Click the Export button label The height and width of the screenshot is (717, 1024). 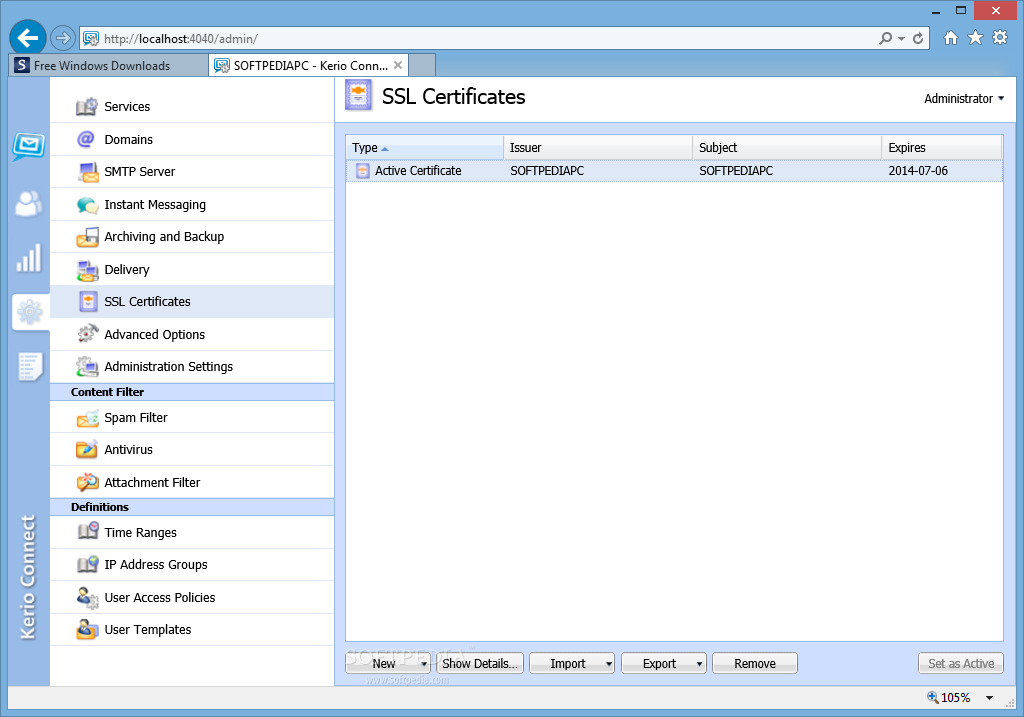pyautogui.click(x=659, y=663)
